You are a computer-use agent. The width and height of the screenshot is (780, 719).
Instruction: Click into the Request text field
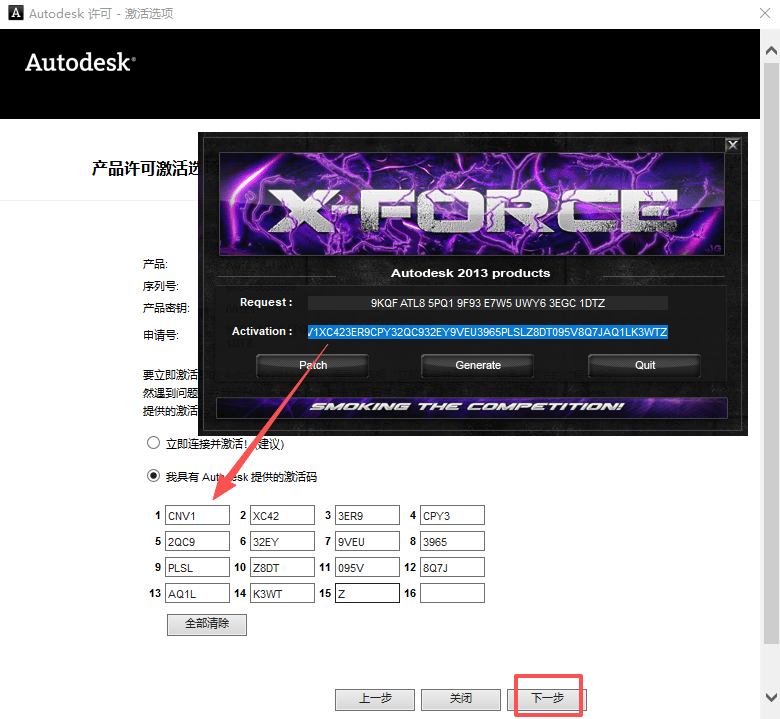(x=487, y=302)
